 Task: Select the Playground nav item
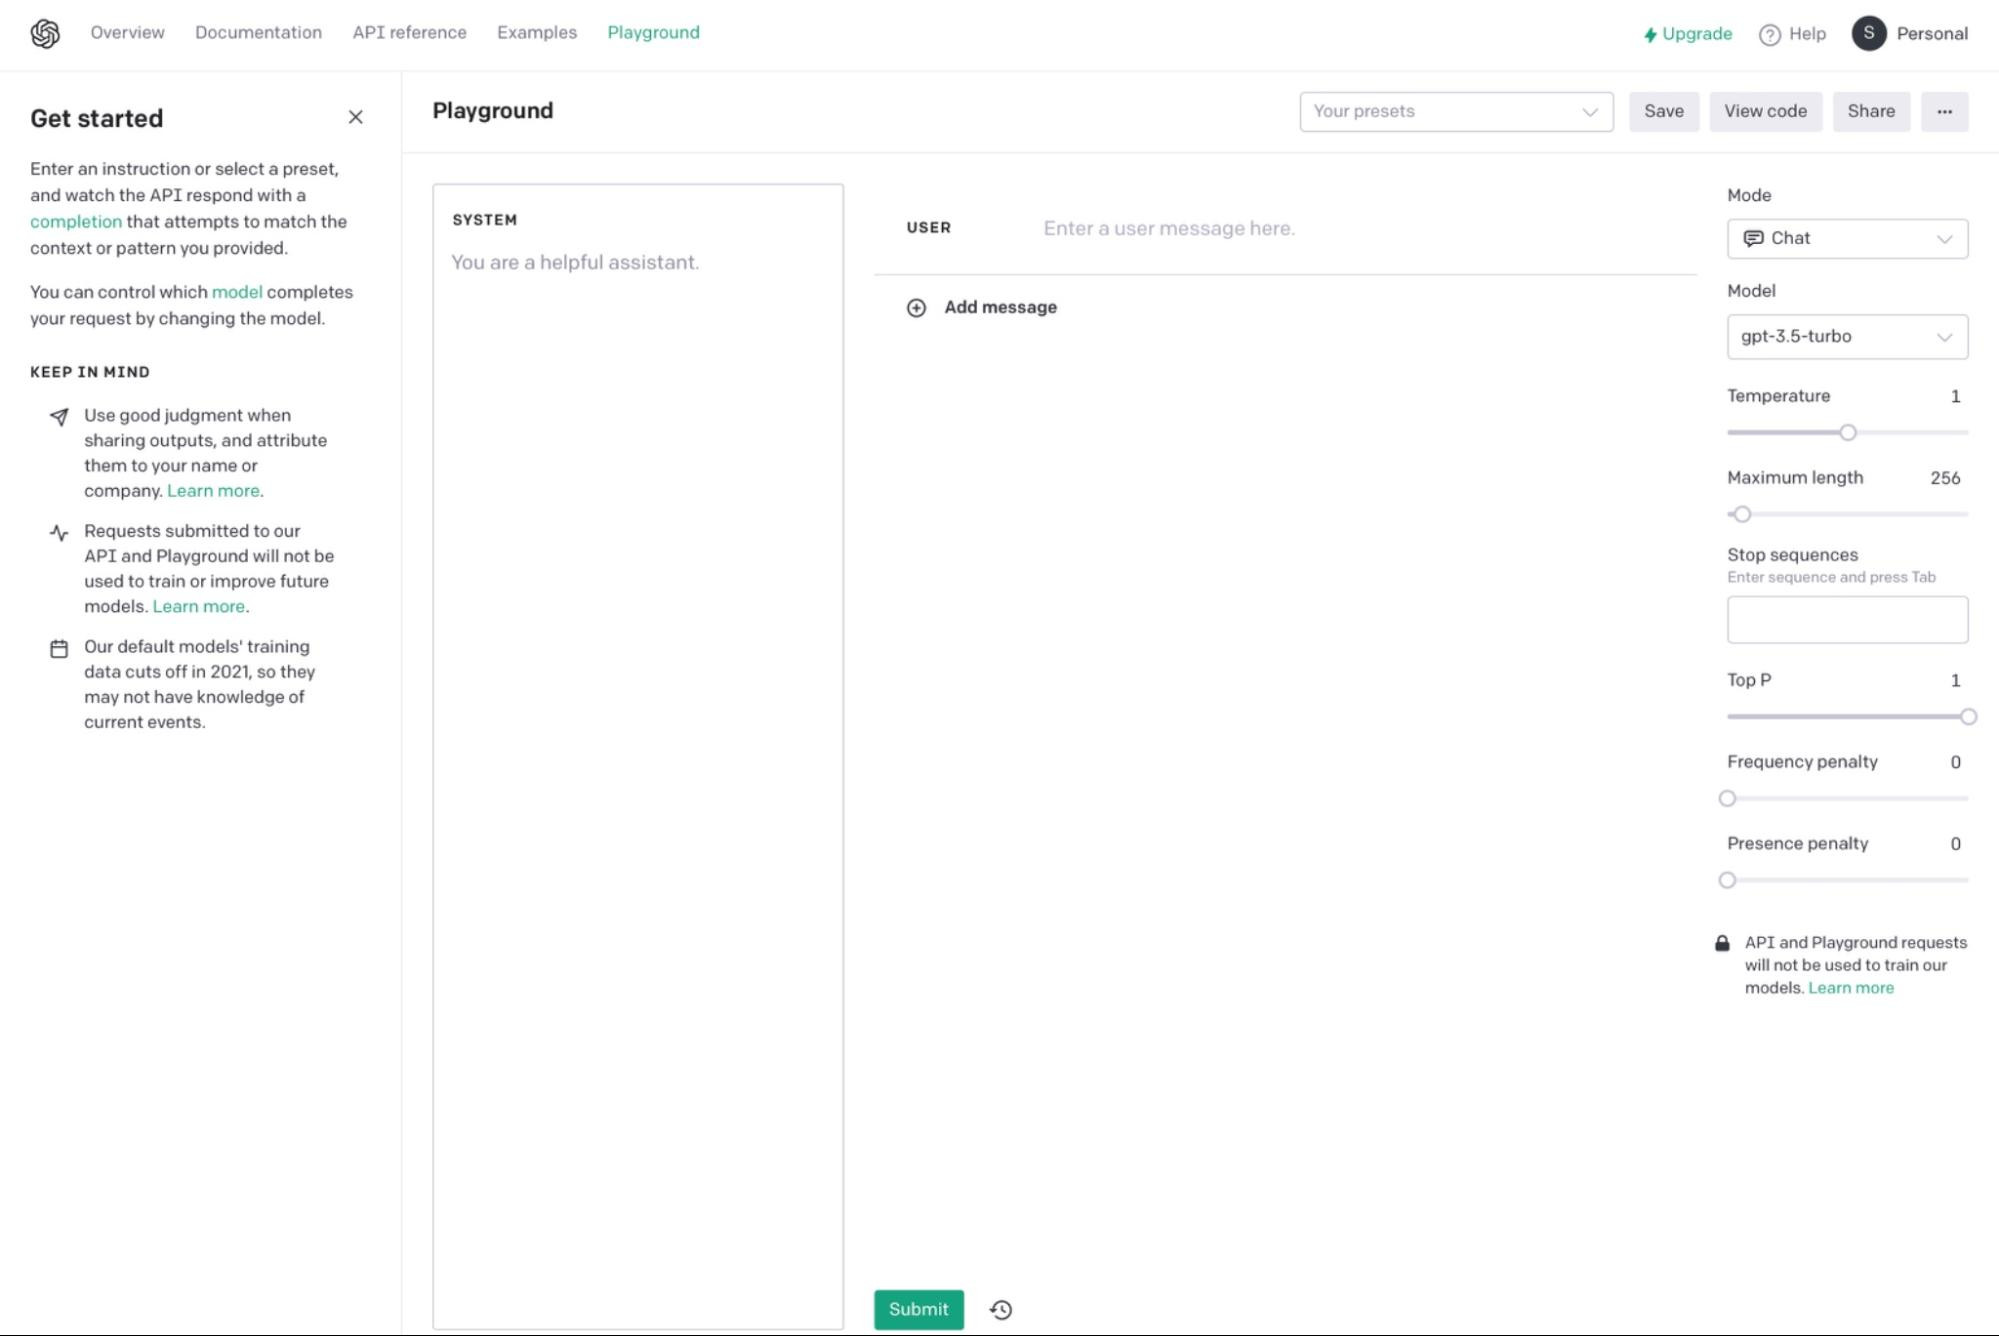point(653,32)
